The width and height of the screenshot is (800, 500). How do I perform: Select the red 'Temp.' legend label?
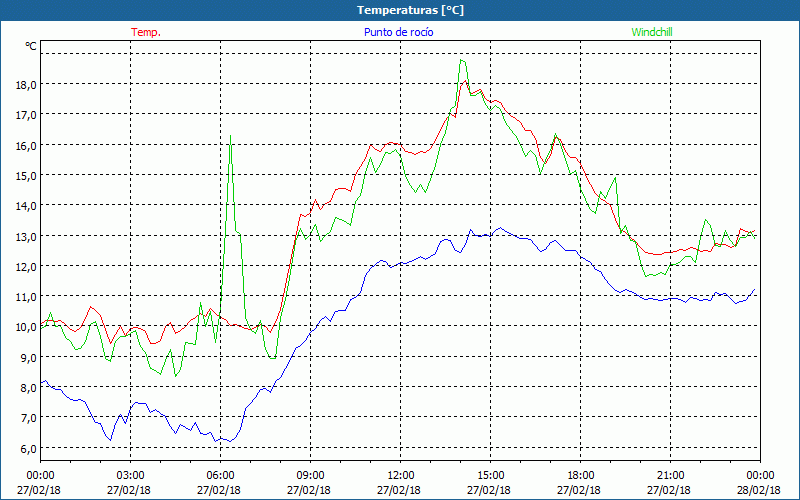coord(146,32)
